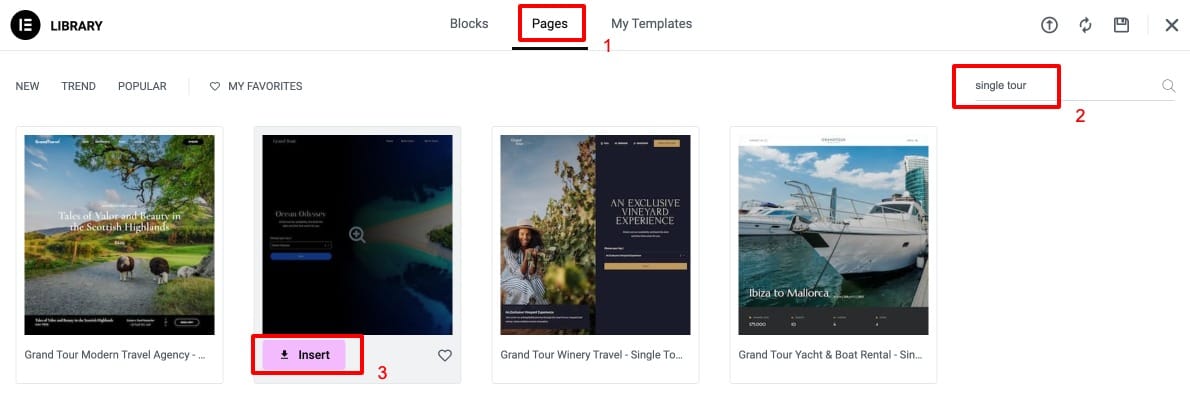1190x415 pixels.
Task: Click the upload template icon
Action: pyautogui.click(x=1049, y=25)
